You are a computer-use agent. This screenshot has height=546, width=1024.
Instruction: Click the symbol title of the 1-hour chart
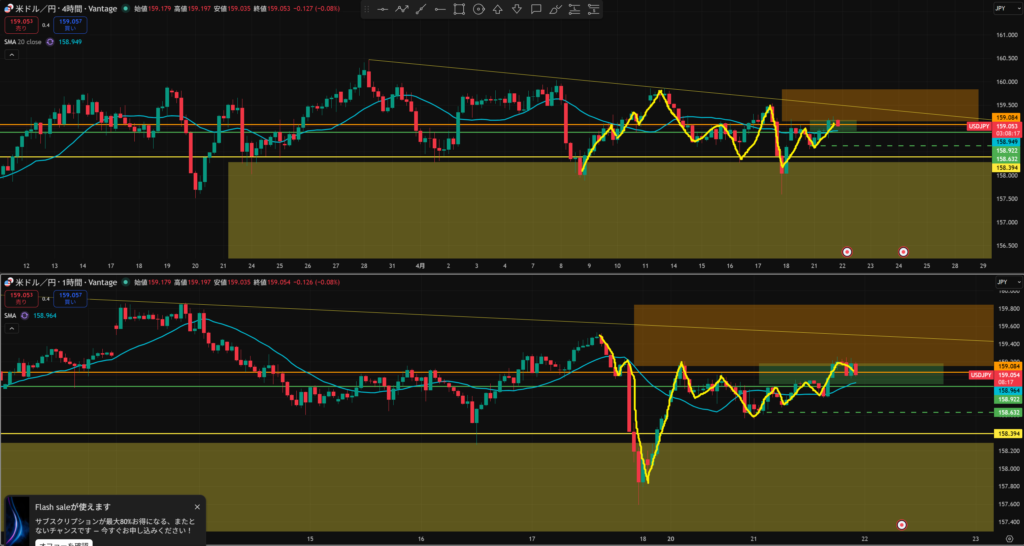tap(60, 282)
